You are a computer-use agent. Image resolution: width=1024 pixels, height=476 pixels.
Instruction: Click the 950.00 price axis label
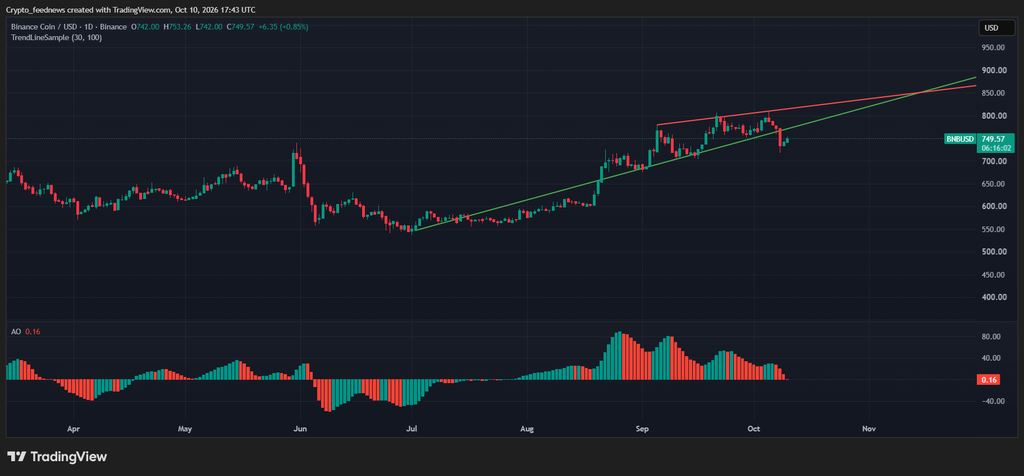tap(993, 48)
